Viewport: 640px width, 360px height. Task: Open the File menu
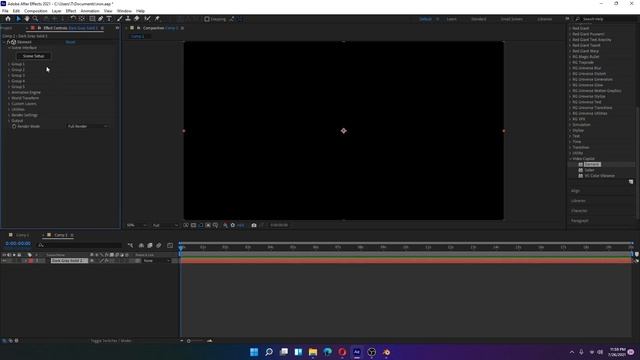pos(5,11)
